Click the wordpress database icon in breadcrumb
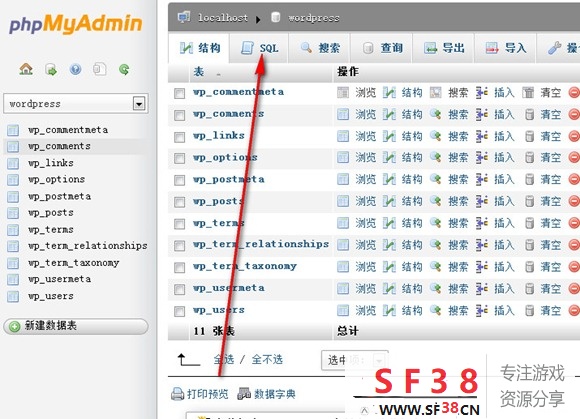580x419 pixels. point(276,17)
